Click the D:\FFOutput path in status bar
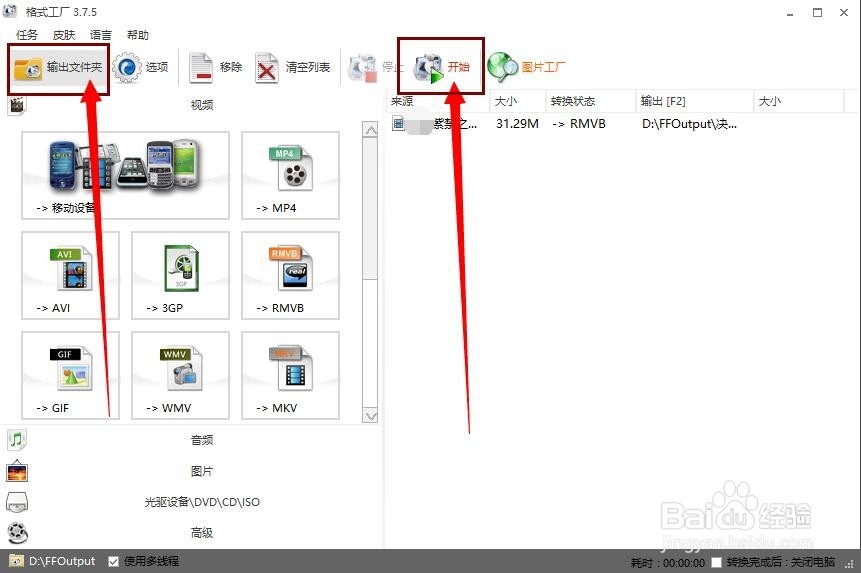 tap(62, 561)
